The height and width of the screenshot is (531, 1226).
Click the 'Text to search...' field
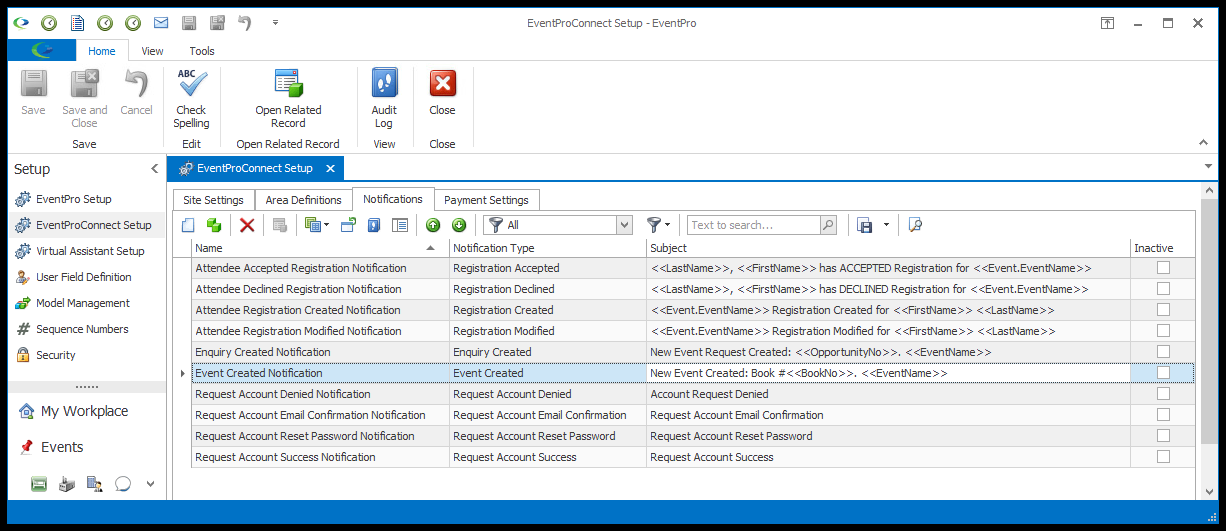click(x=753, y=225)
